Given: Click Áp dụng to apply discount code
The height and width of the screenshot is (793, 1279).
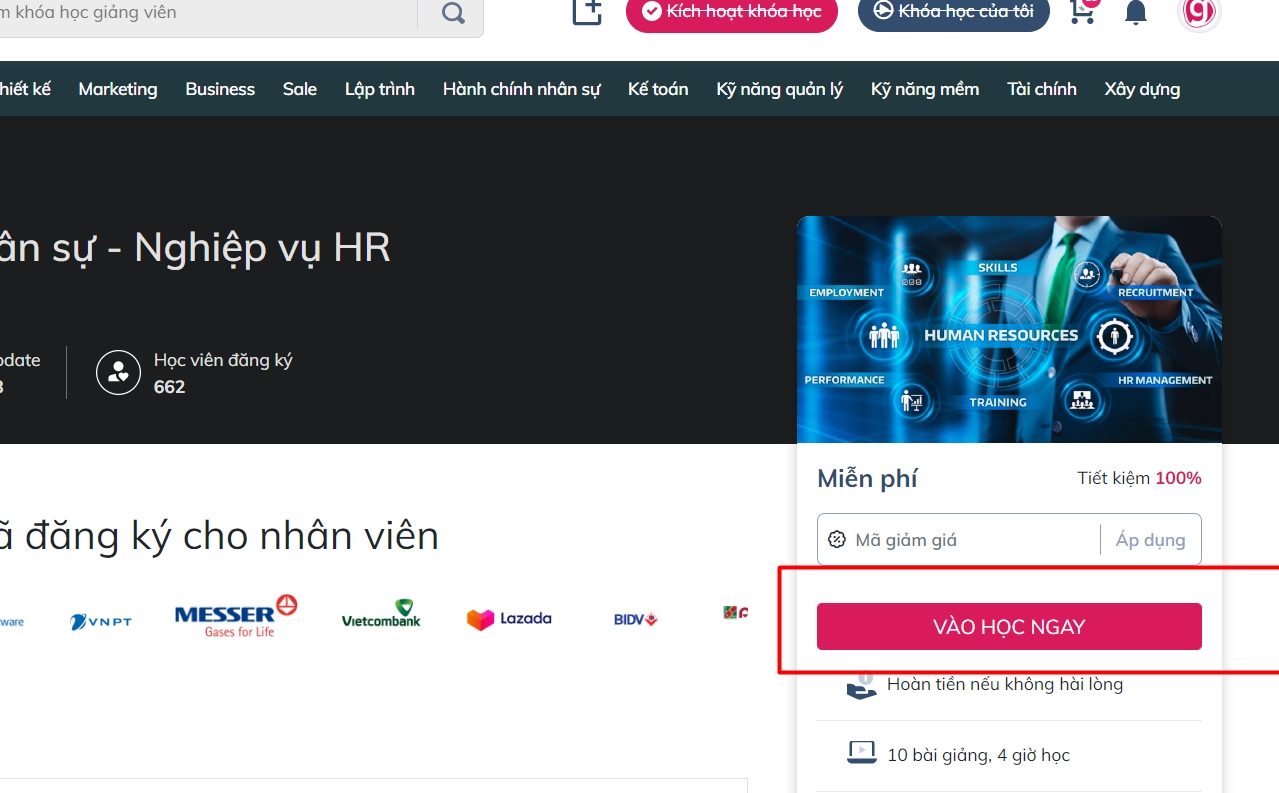Looking at the screenshot, I should (1151, 540).
